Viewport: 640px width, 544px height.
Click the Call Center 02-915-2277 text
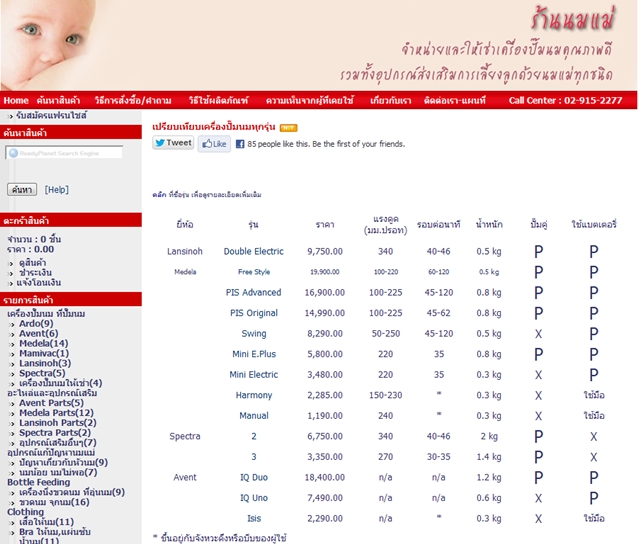[565, 100]
